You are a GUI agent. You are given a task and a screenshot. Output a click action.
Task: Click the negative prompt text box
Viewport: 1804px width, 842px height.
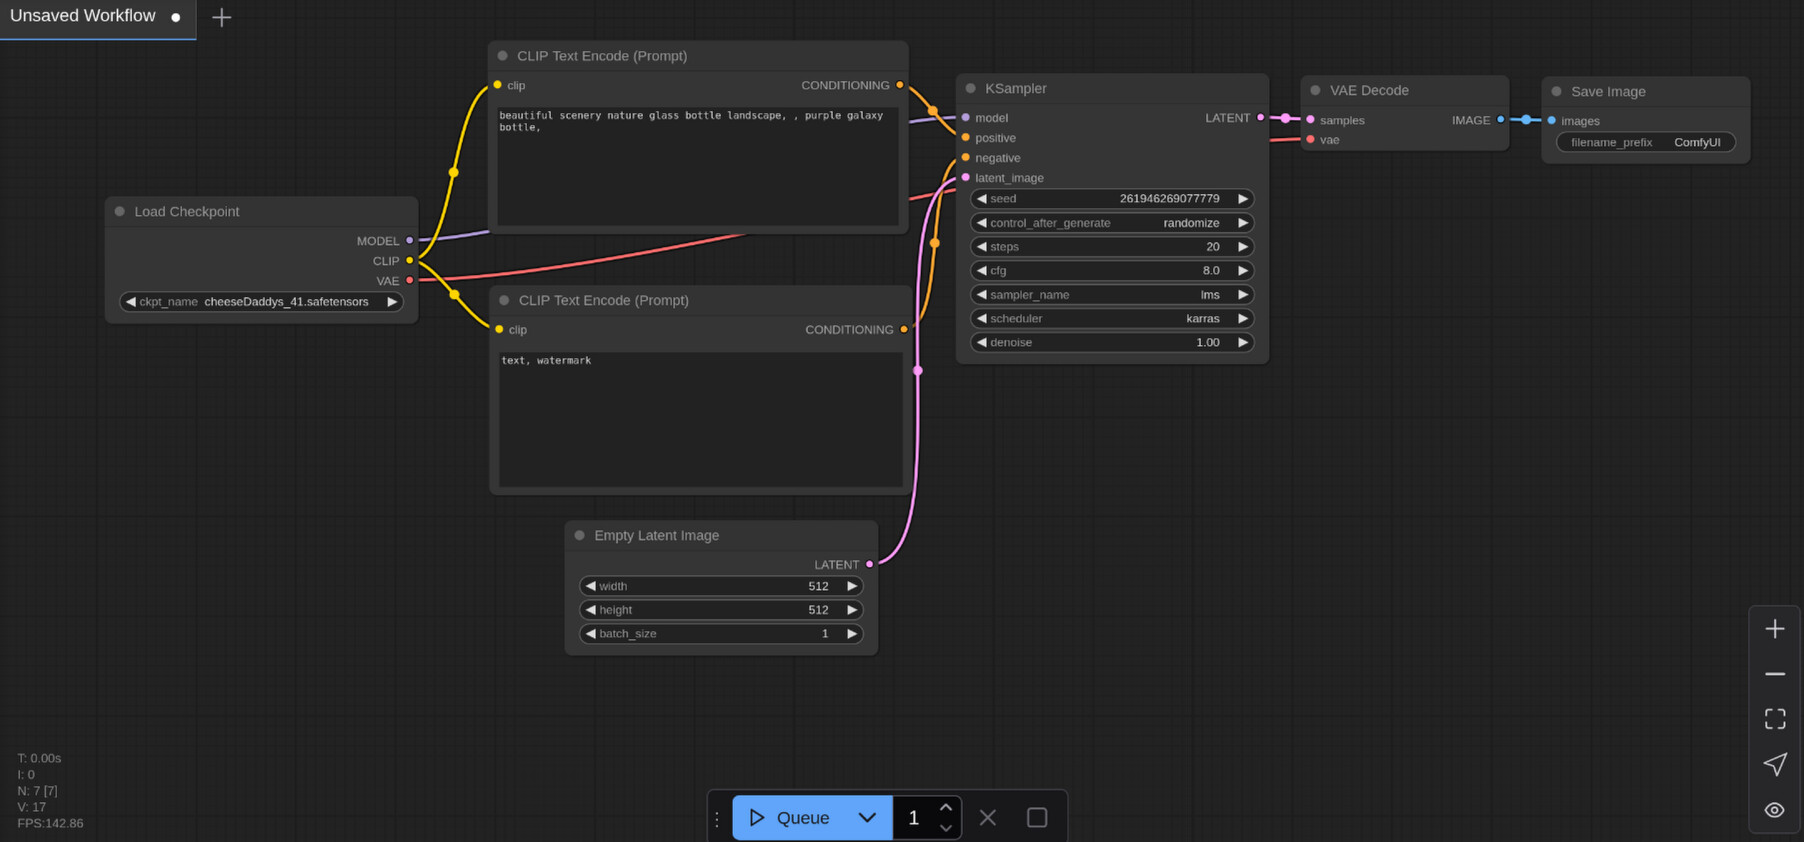[700, 420]
